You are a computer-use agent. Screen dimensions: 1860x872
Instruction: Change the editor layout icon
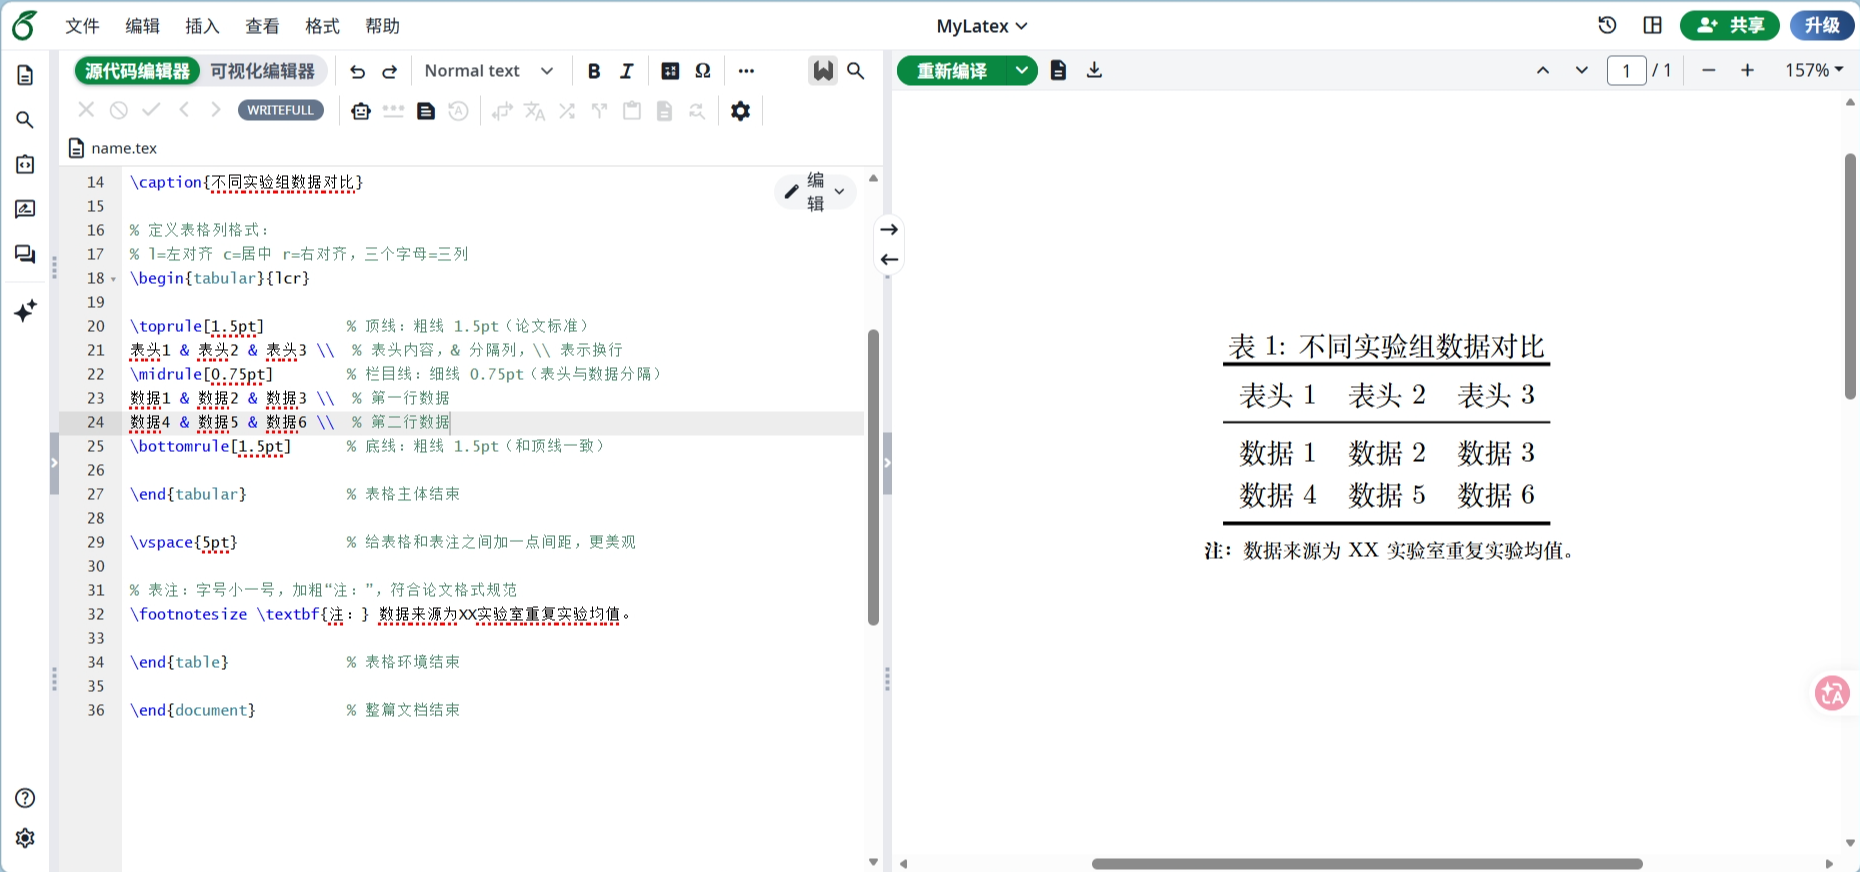(1652, 25)
